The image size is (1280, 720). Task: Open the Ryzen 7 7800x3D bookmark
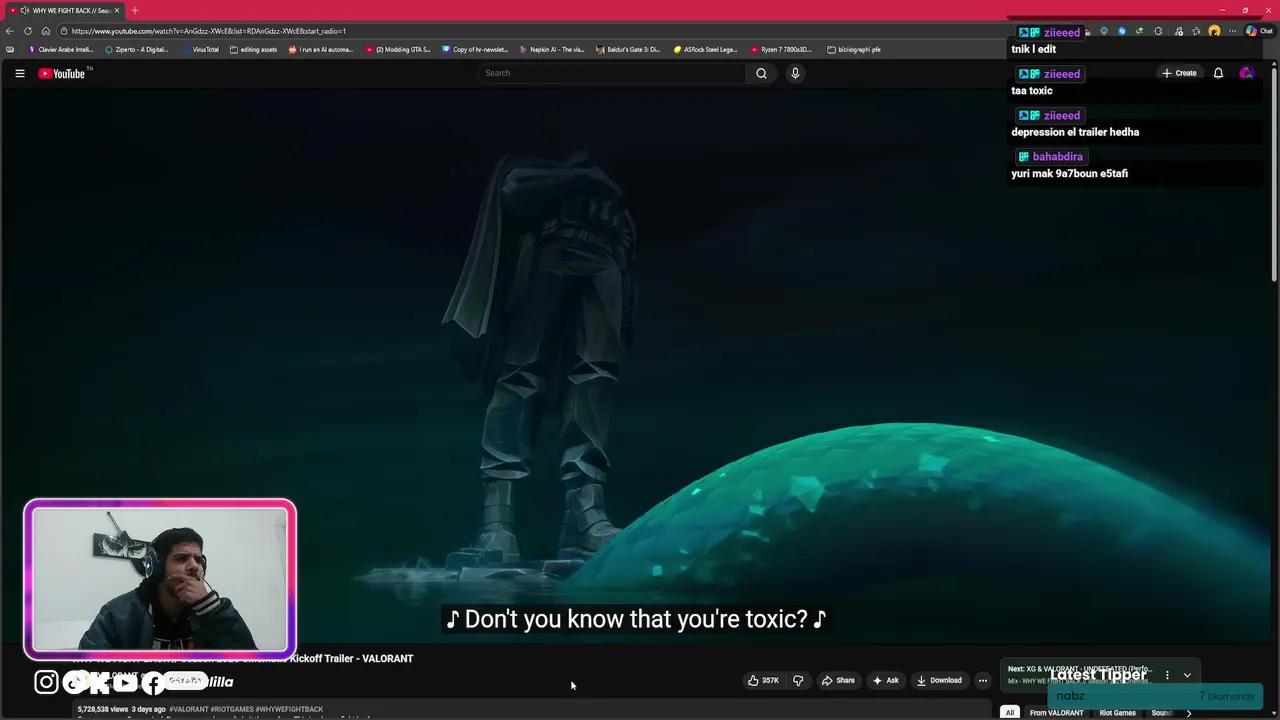tap(781, 49)
